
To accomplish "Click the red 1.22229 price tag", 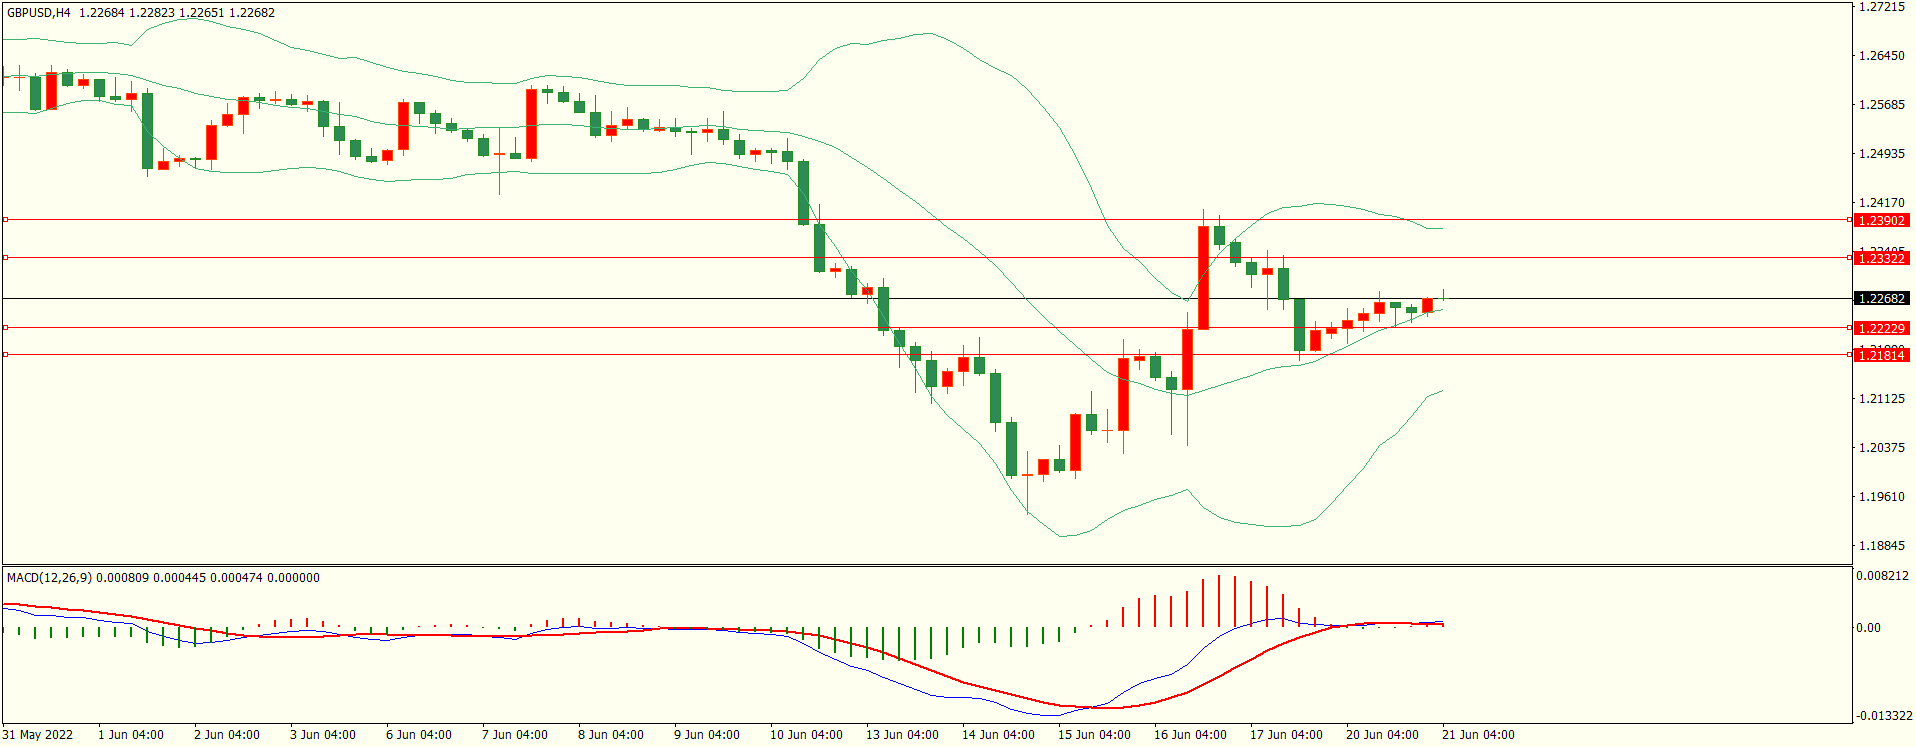I will pos(1881,328).
